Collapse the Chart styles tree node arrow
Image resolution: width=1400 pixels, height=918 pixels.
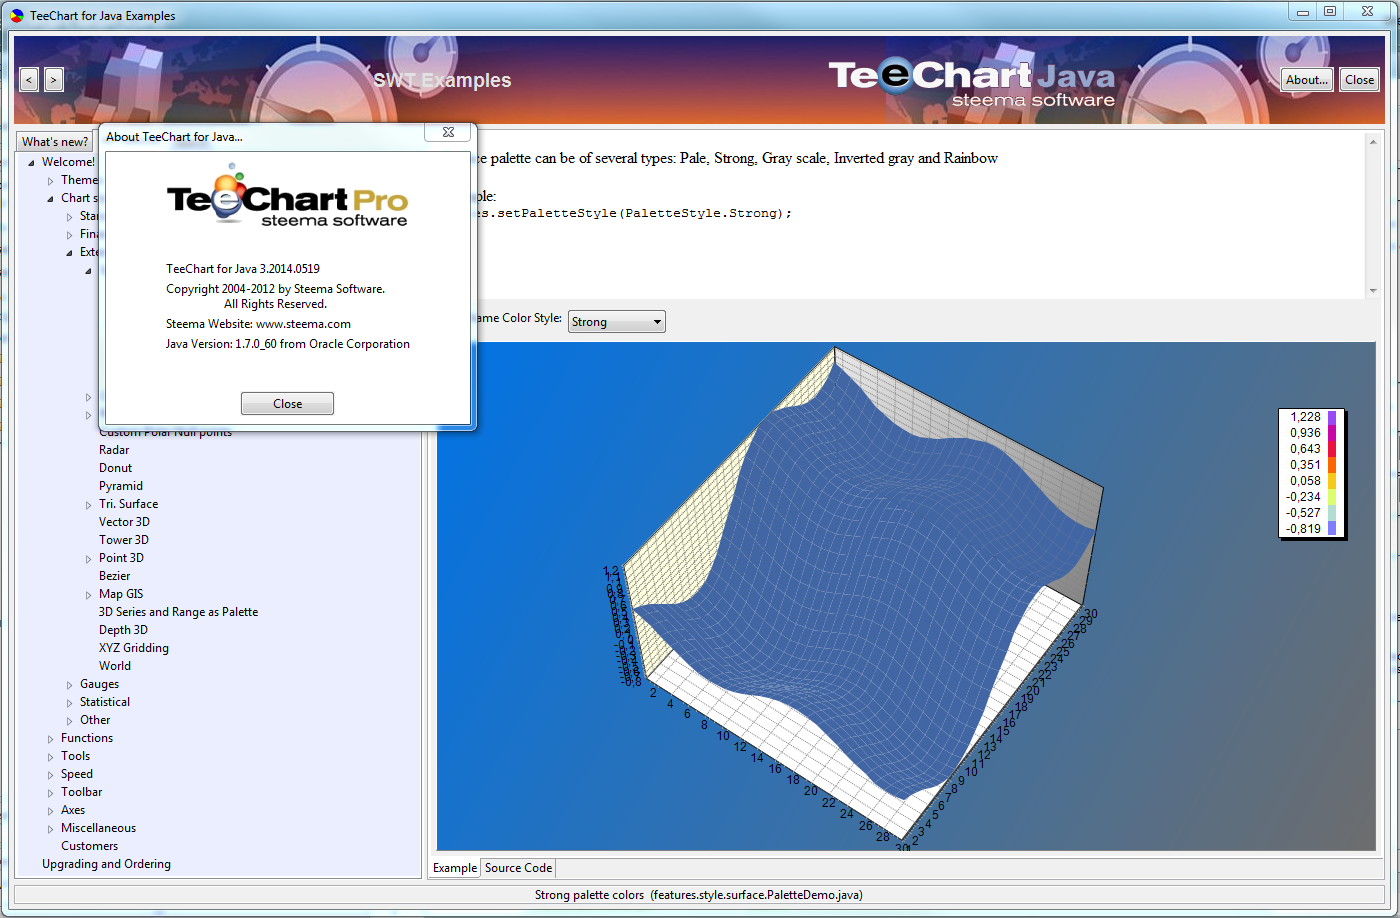(x=51, y=199)
